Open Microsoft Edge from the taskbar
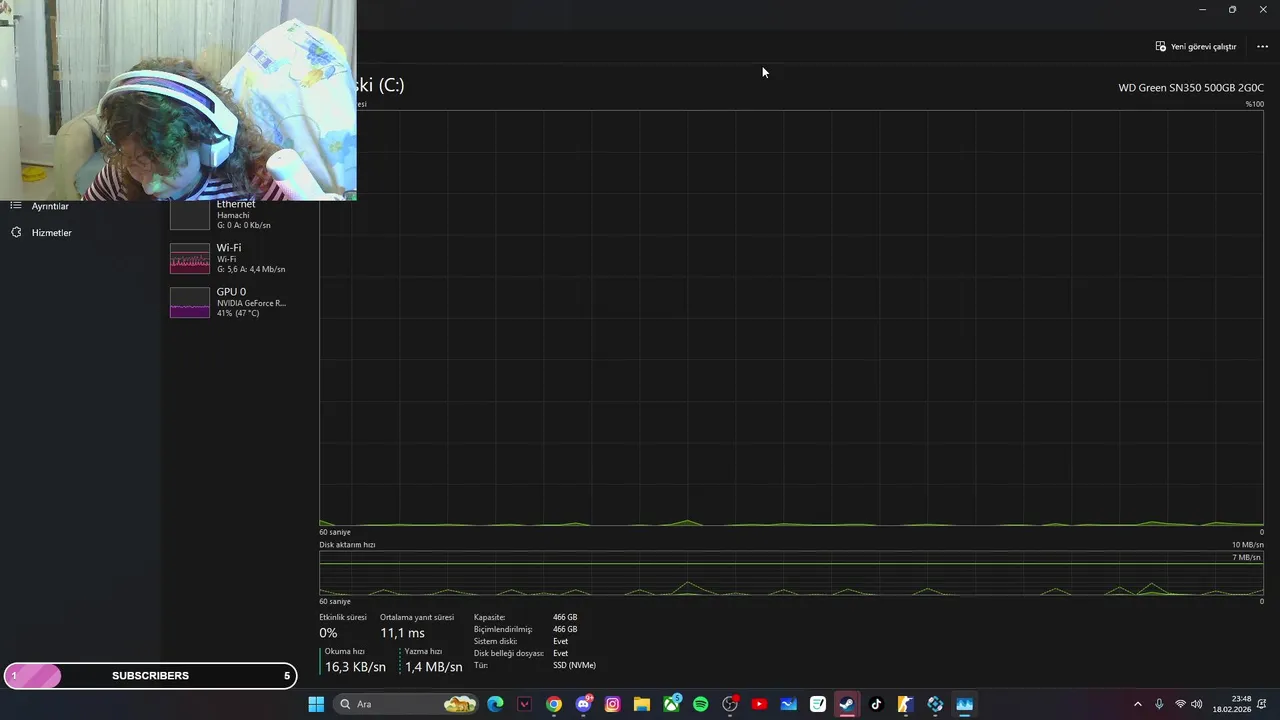1280x720 pixels. (495, 704)
